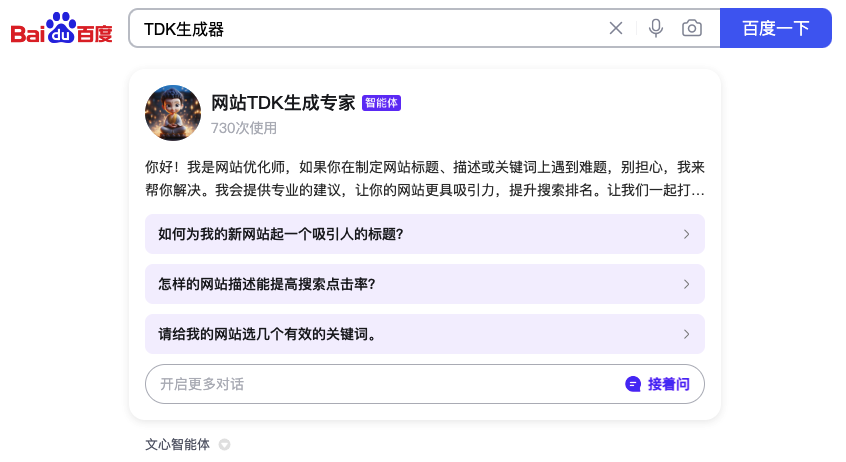Click the purple 智能体 badge
The width and height of the screenshot is (846, 462).
[x=381, y=103]
